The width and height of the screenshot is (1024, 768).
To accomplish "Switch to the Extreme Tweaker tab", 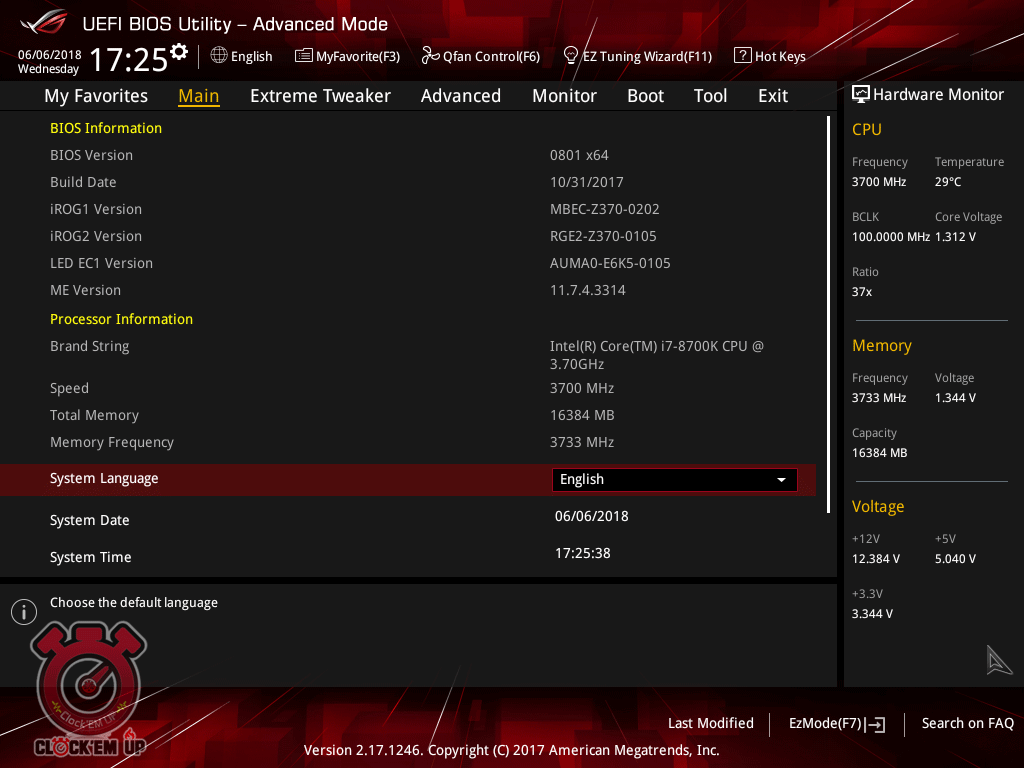I will (x=320, y=96).
